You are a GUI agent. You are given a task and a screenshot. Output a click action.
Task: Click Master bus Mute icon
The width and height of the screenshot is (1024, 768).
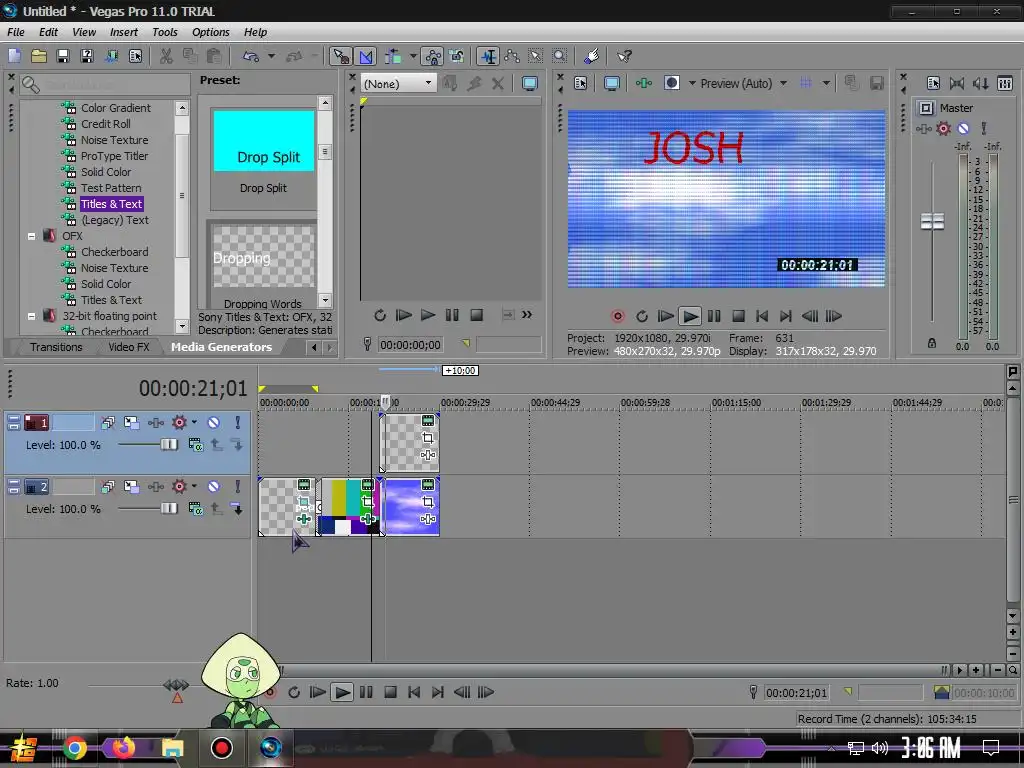pyautogui.click(x=963, y=129)
